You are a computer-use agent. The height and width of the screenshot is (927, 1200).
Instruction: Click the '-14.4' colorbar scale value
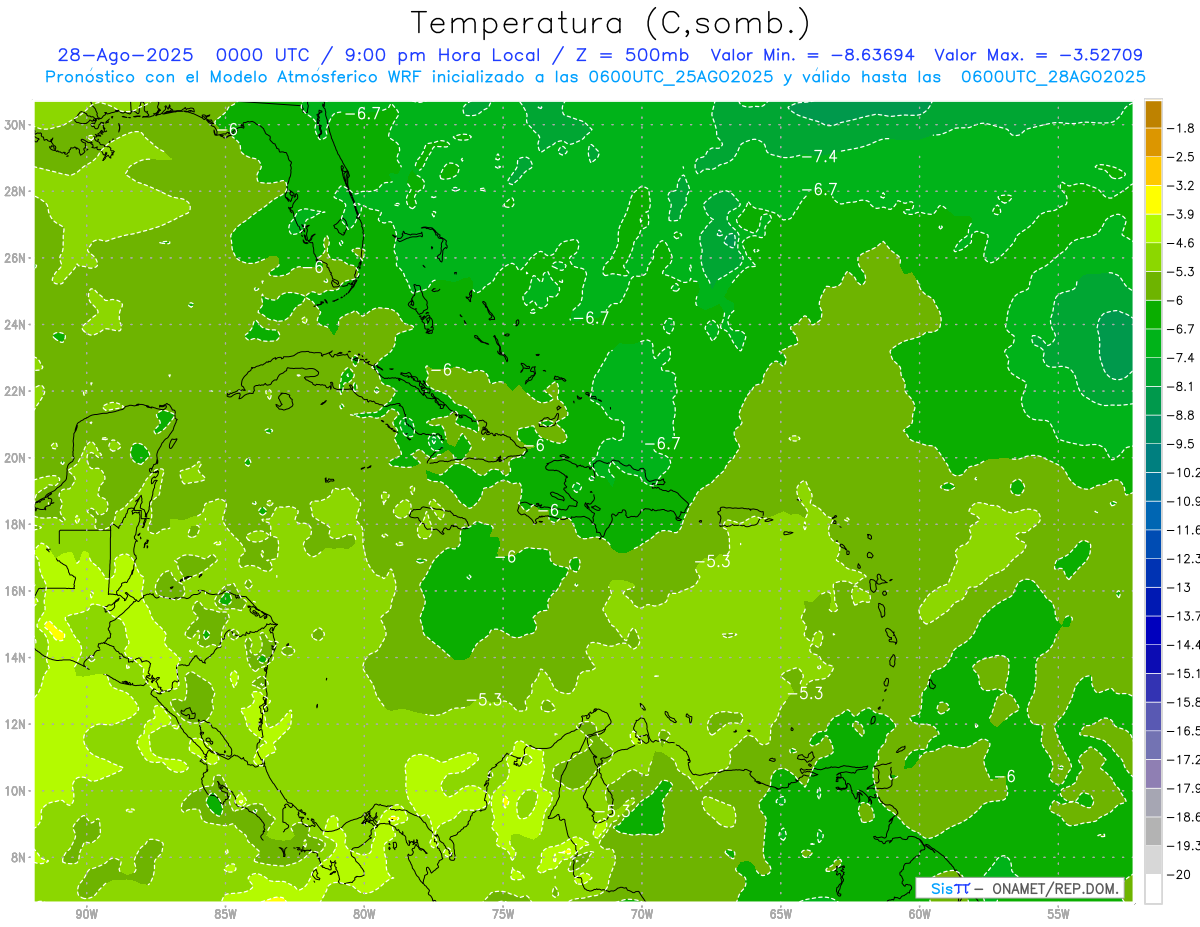tap(1184, 645)
